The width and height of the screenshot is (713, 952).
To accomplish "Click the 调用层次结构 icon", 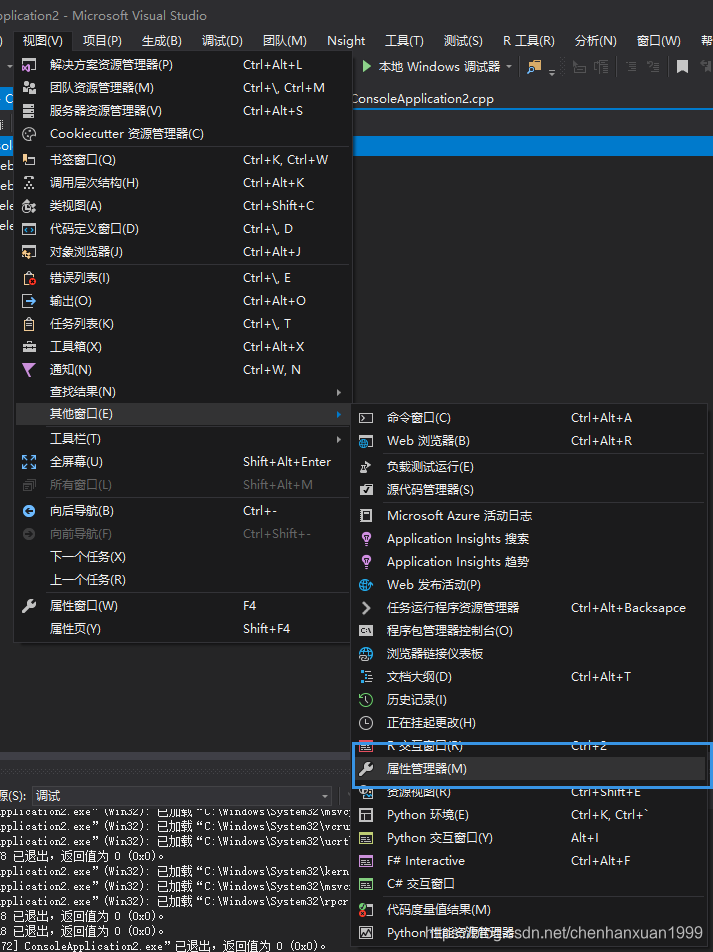I will (29, 183).
